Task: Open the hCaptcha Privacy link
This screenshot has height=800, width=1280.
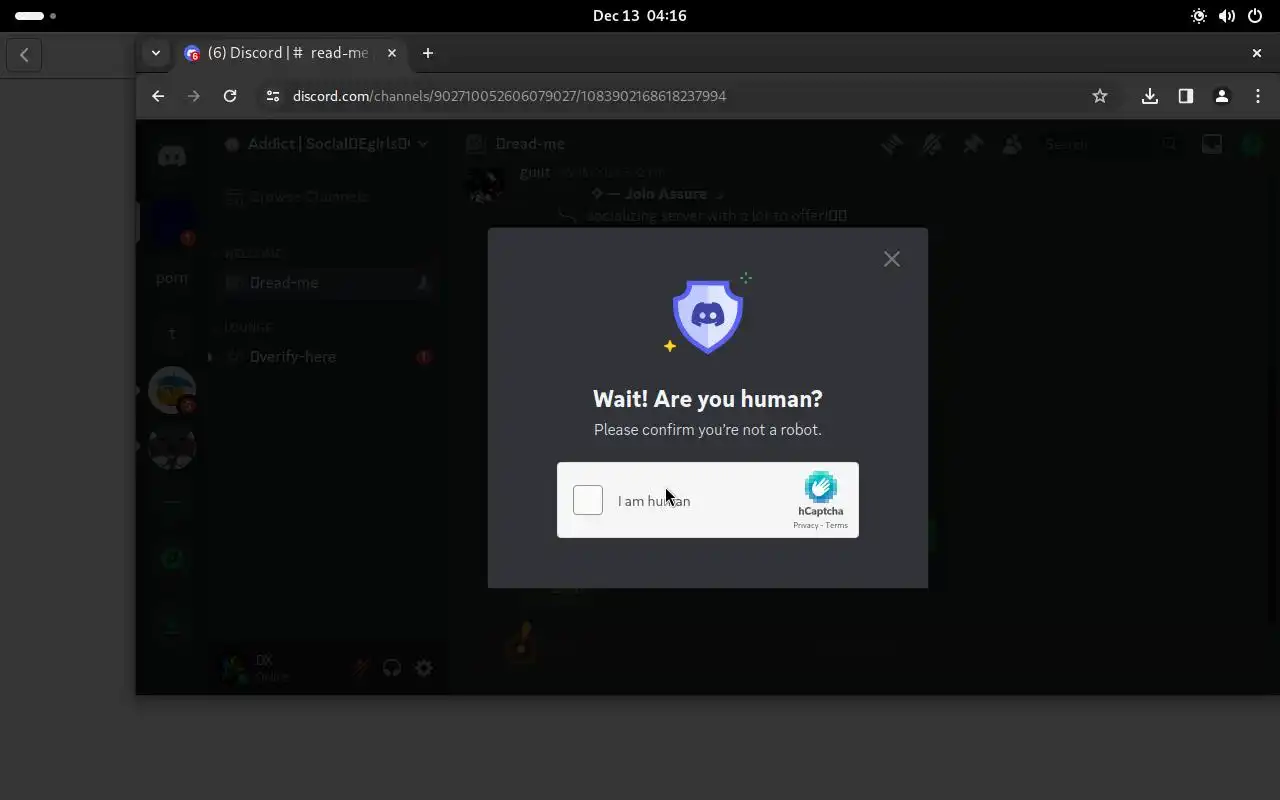Action: click(x=805, y=525)
